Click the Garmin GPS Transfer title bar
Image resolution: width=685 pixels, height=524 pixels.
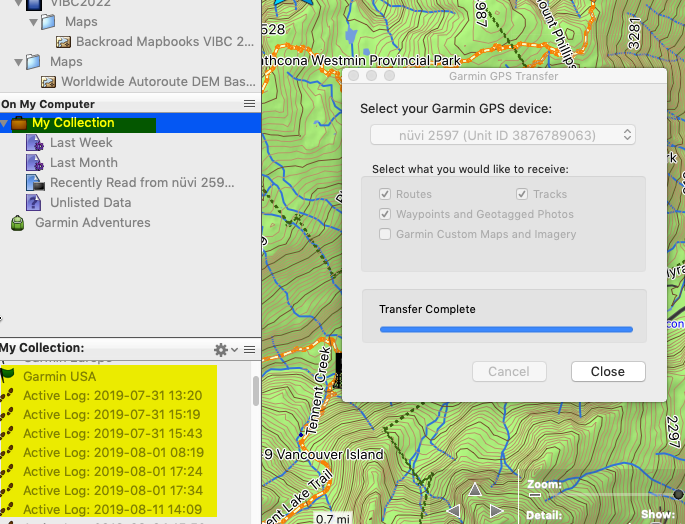[504, 76]
